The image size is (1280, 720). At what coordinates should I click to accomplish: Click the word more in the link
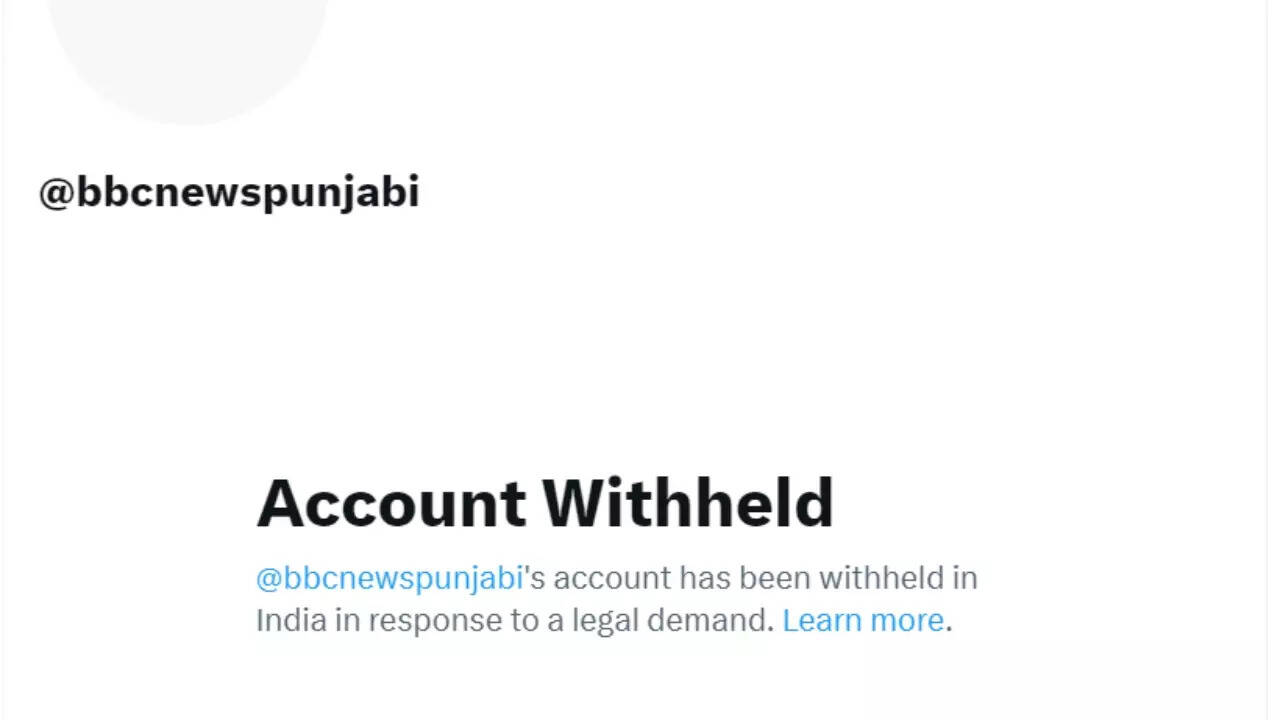coord(906,620)
